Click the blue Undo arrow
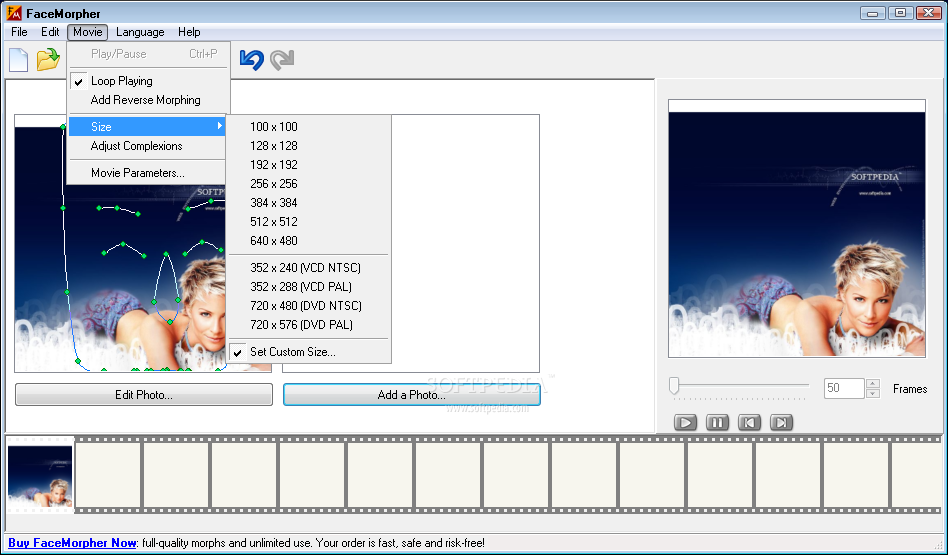The width and height of the screenshot is (948, 555). point(252,59)
